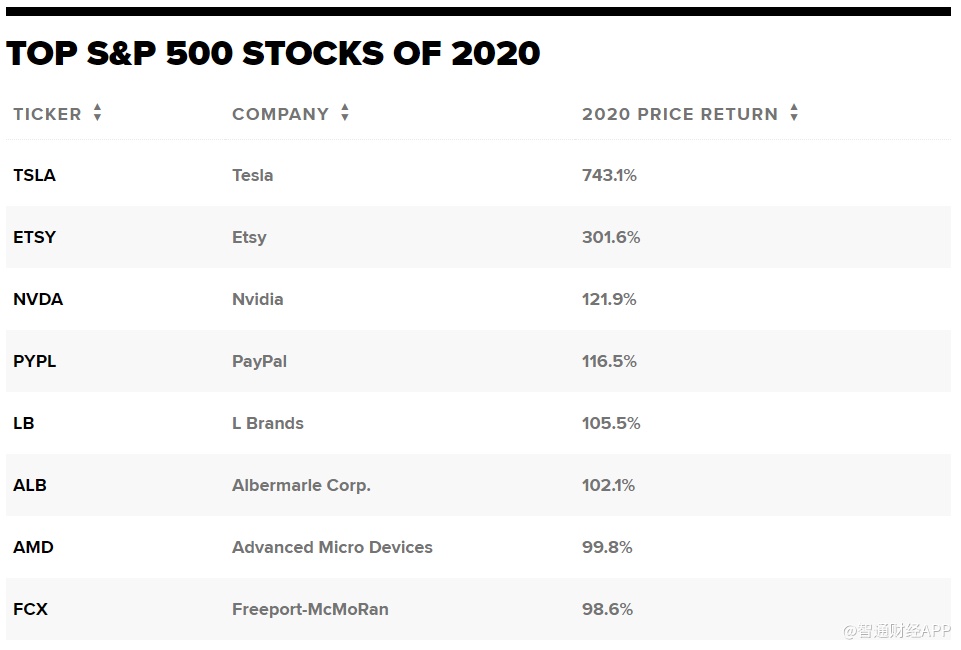Select Advanced Micro Devices company name
This screenshot has height=650, width=961.
[332, 547]
